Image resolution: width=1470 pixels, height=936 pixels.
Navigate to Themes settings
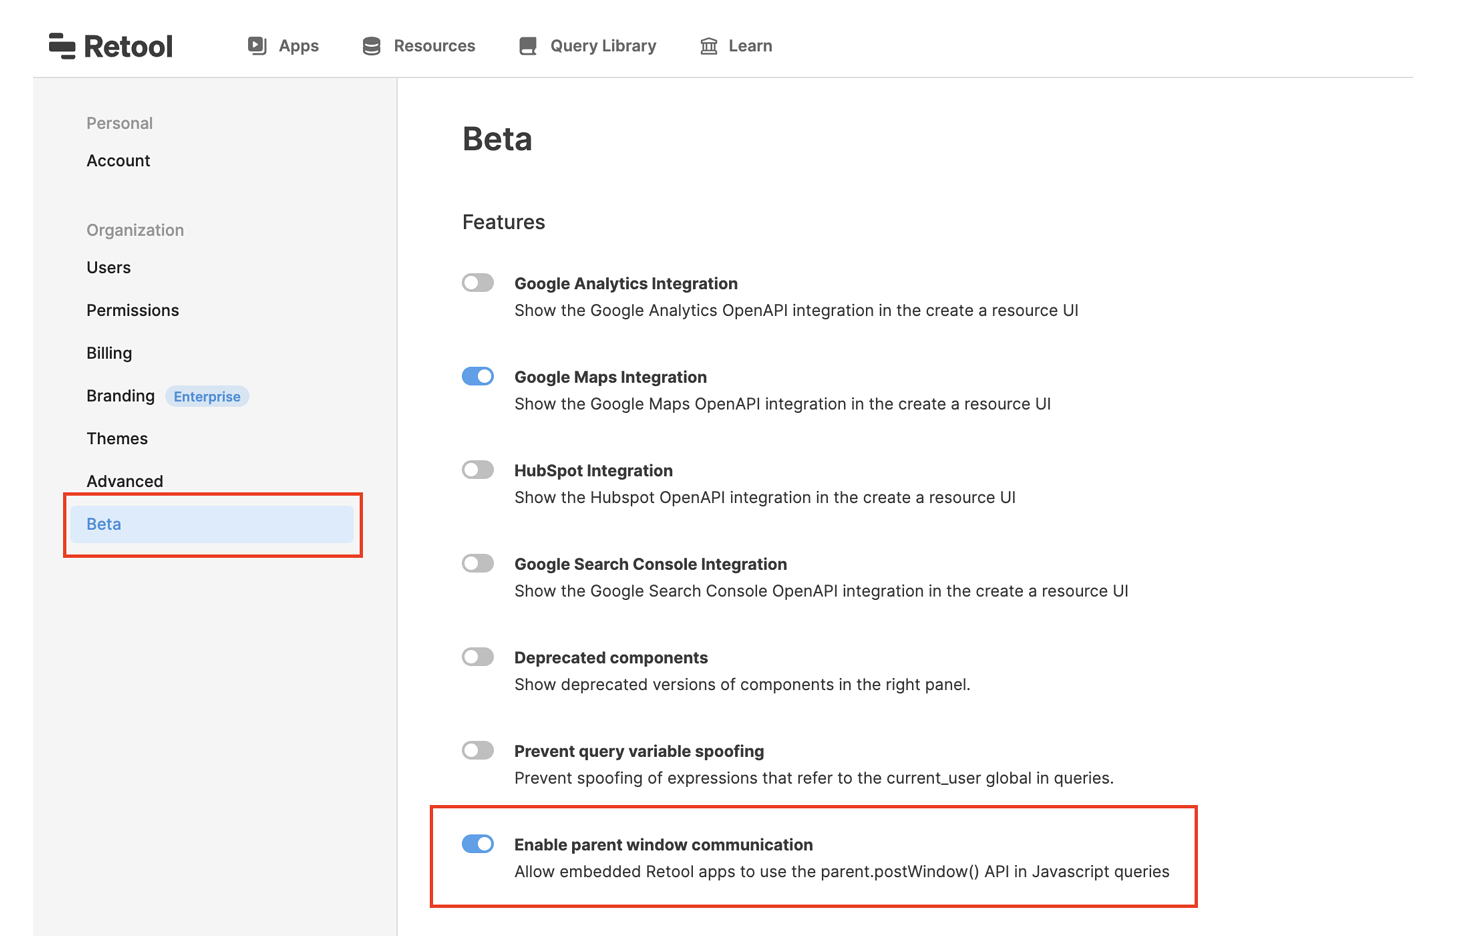(x=117, y=439)
